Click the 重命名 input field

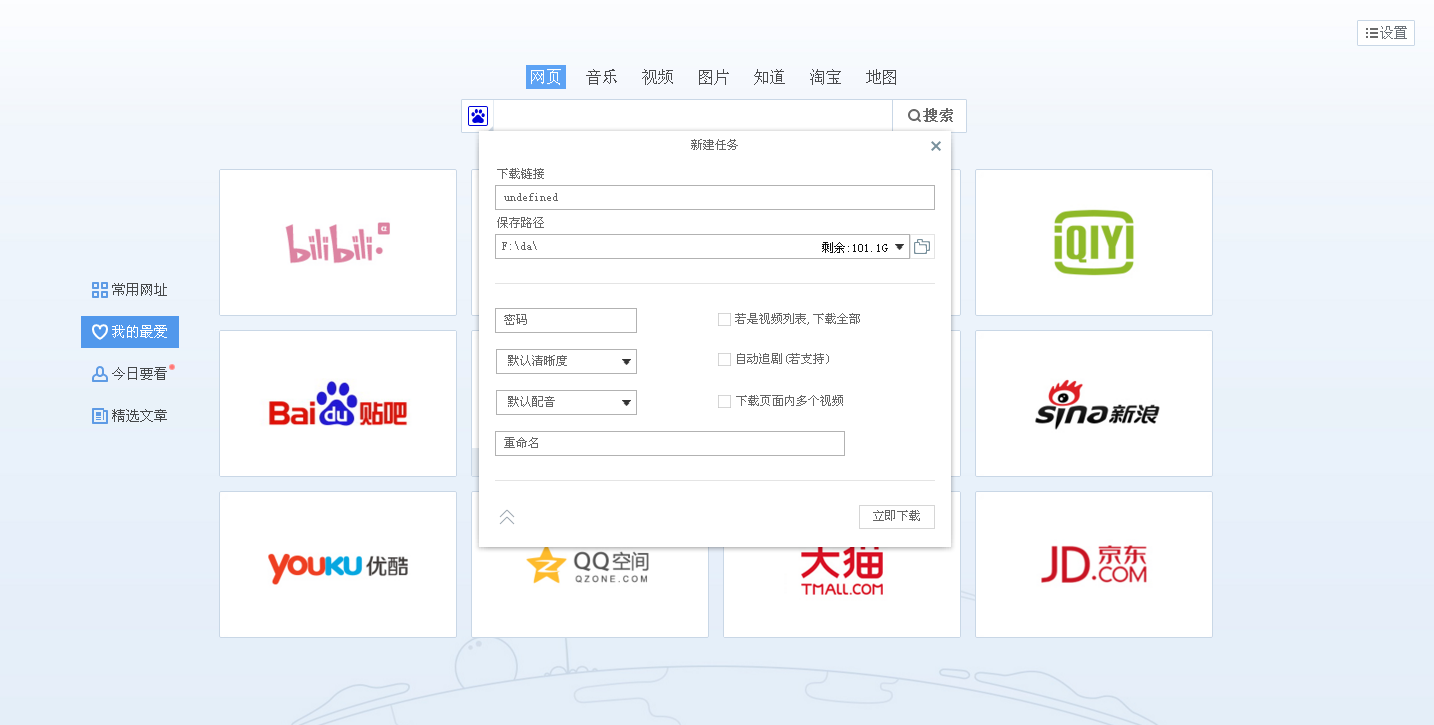(x=669, y=443)
